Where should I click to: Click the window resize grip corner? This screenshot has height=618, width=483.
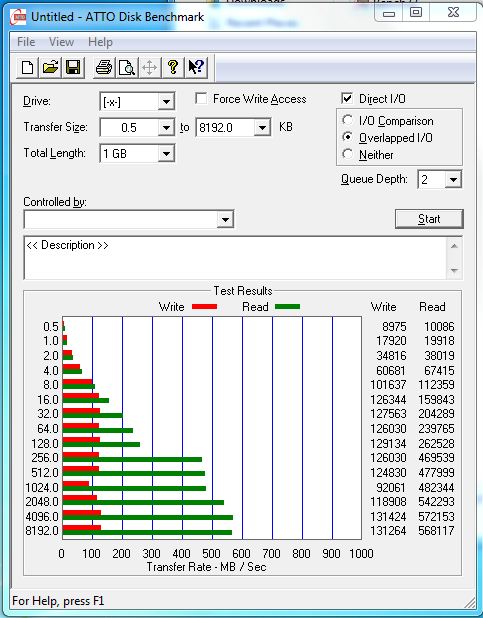(x=470, y=602)
